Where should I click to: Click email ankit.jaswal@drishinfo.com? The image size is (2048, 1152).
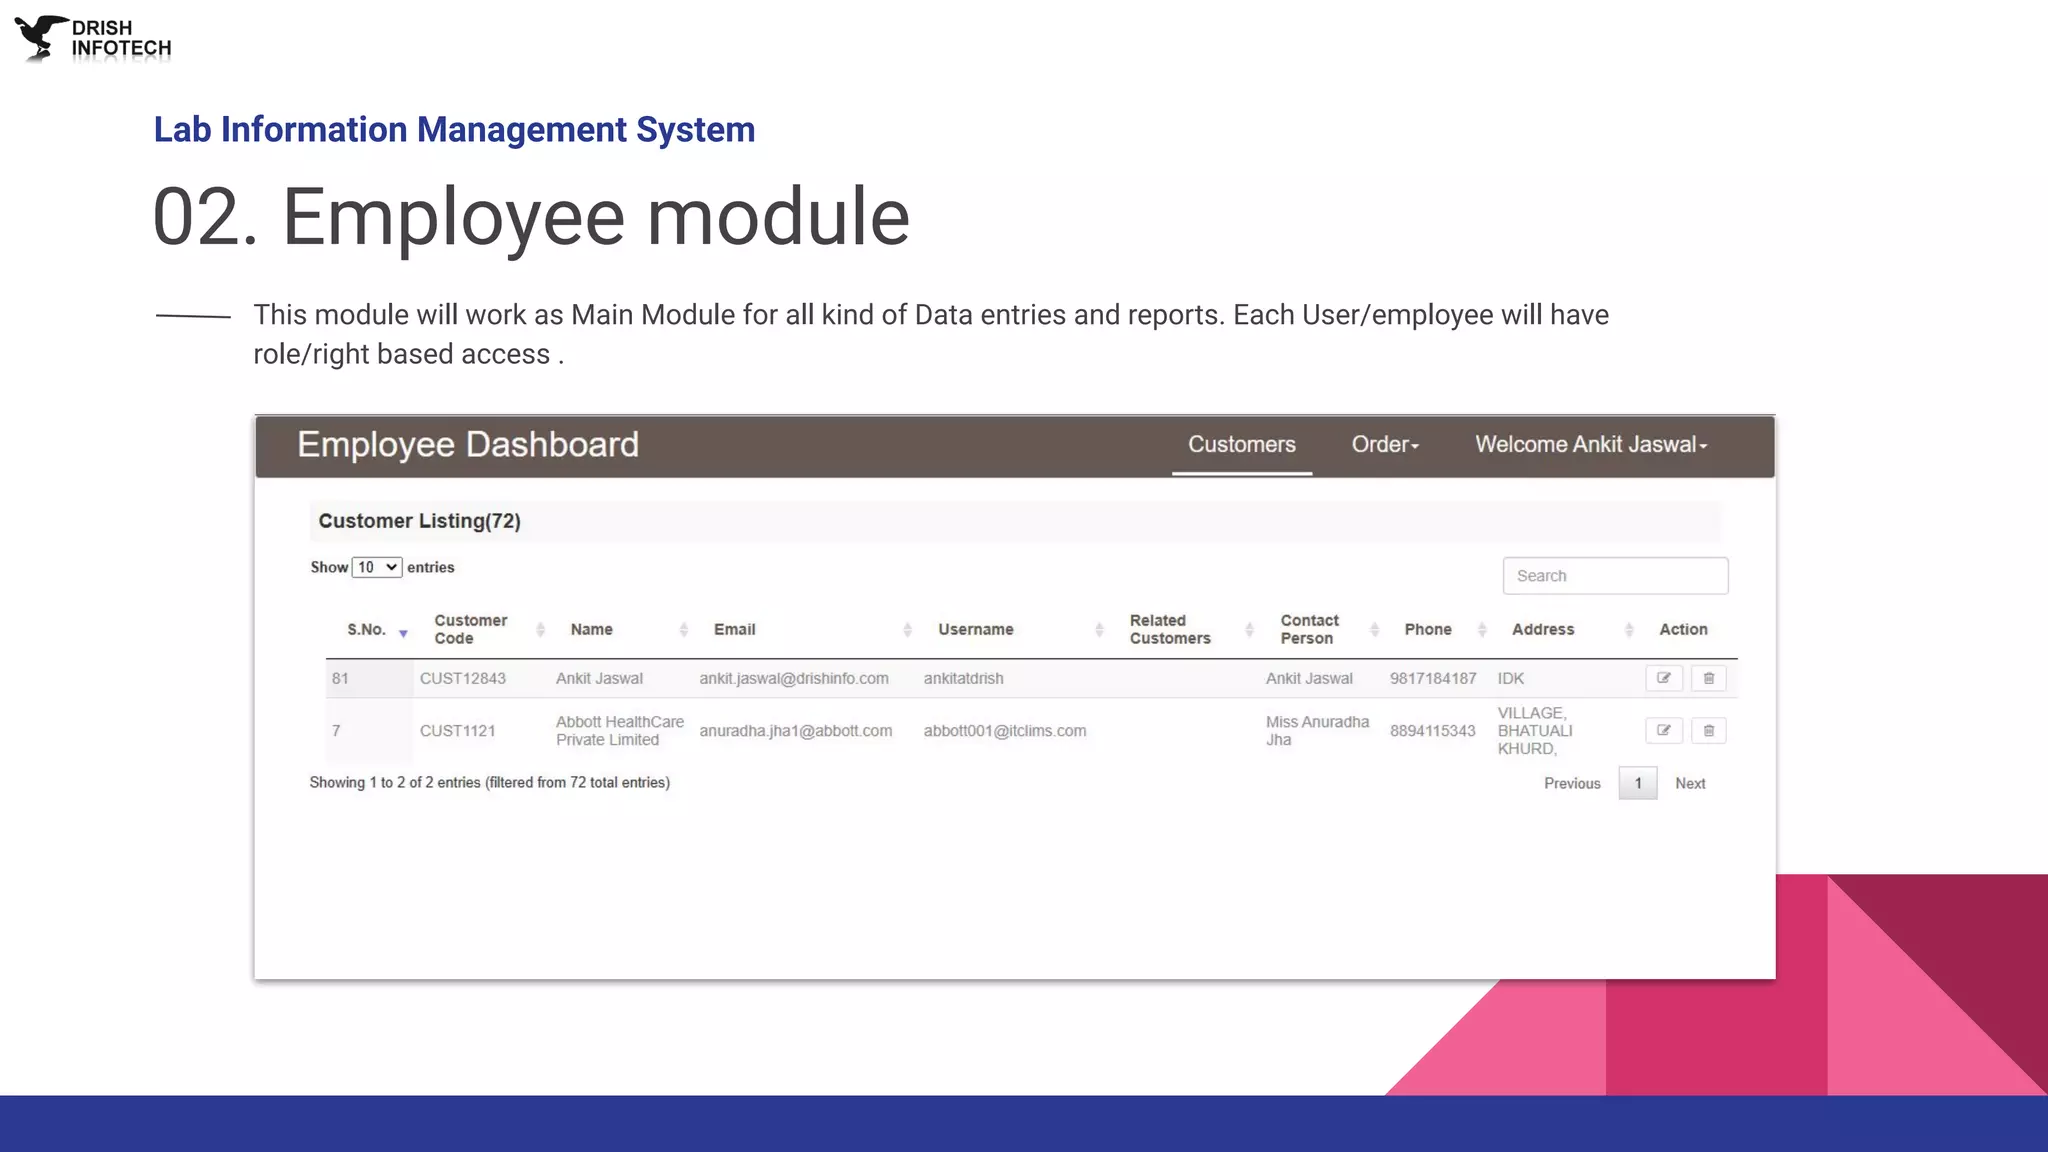[794, 678]
